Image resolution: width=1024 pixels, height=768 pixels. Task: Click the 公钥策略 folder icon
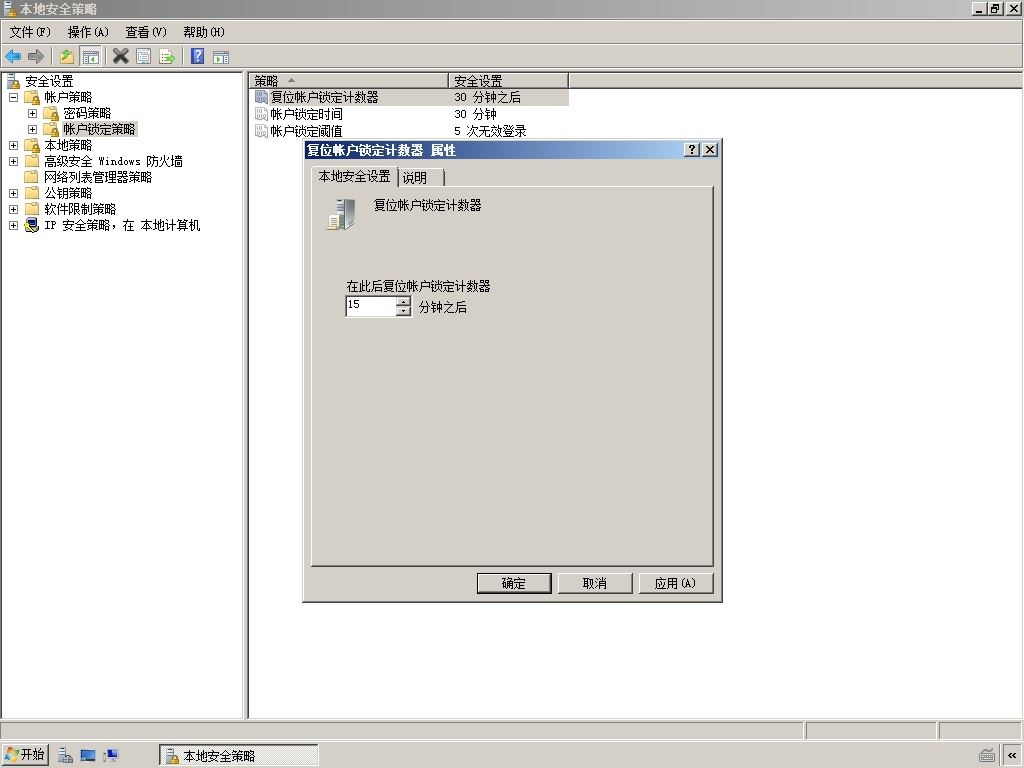(32, 193)
